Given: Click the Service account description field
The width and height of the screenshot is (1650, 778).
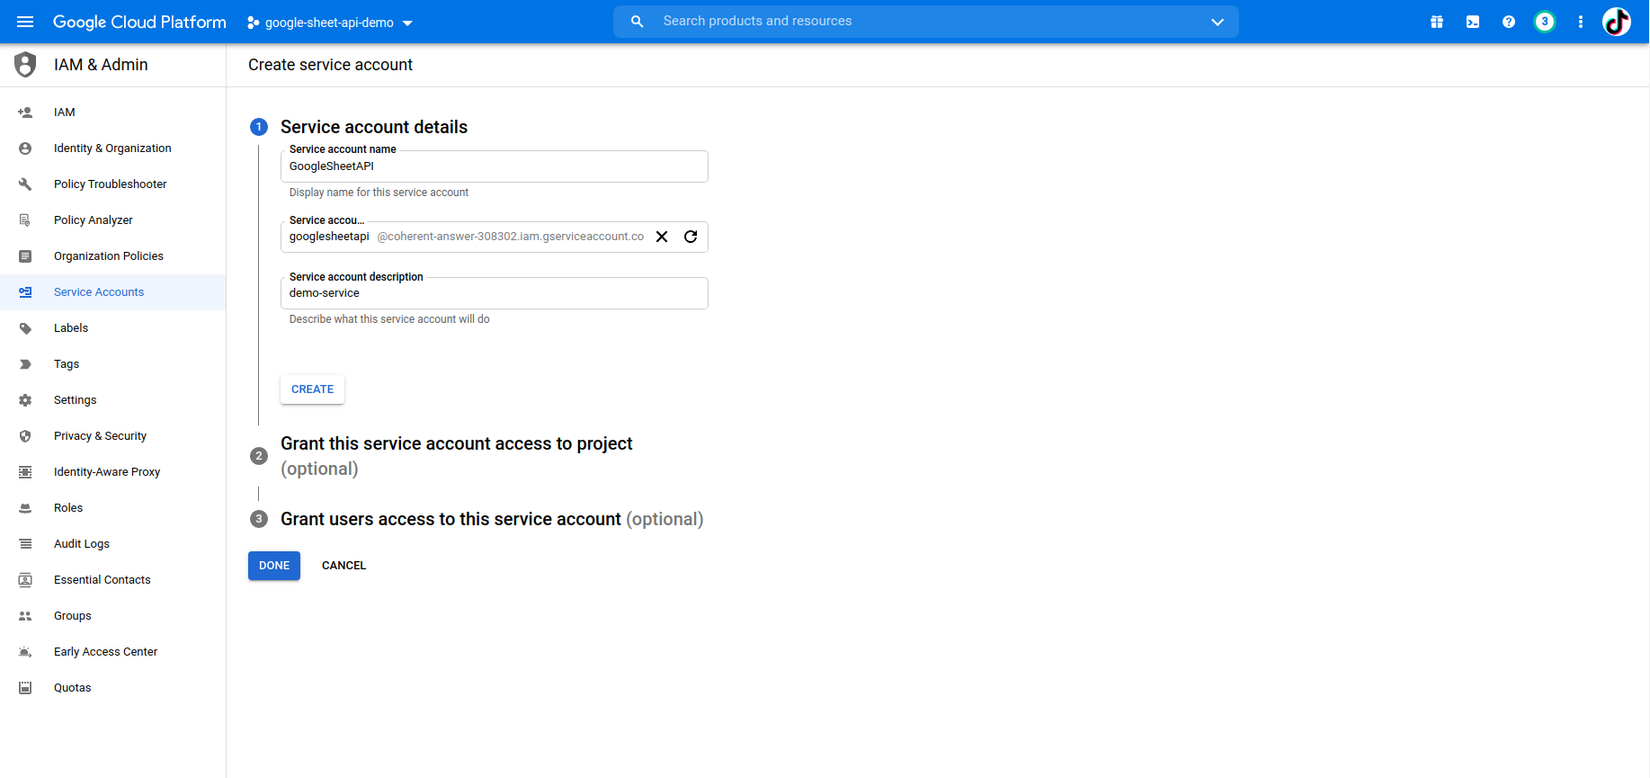Looking at the screenshot, I should tap(494, 293).
